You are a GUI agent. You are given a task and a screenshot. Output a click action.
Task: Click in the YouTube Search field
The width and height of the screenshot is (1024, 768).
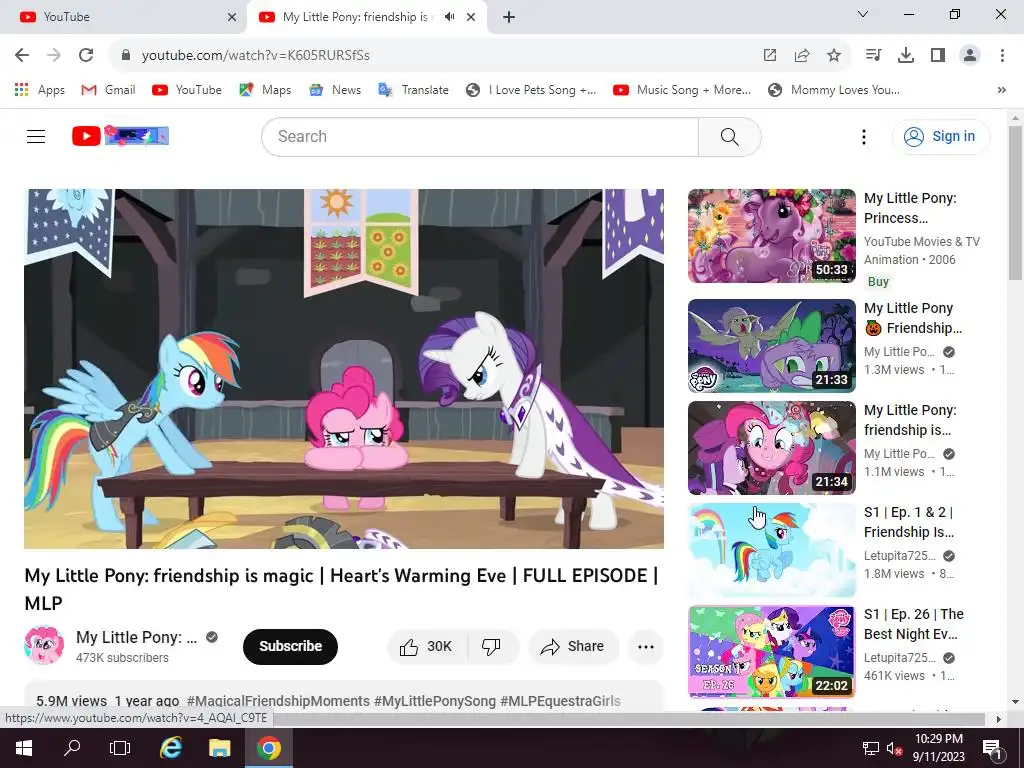click(480, 136)
